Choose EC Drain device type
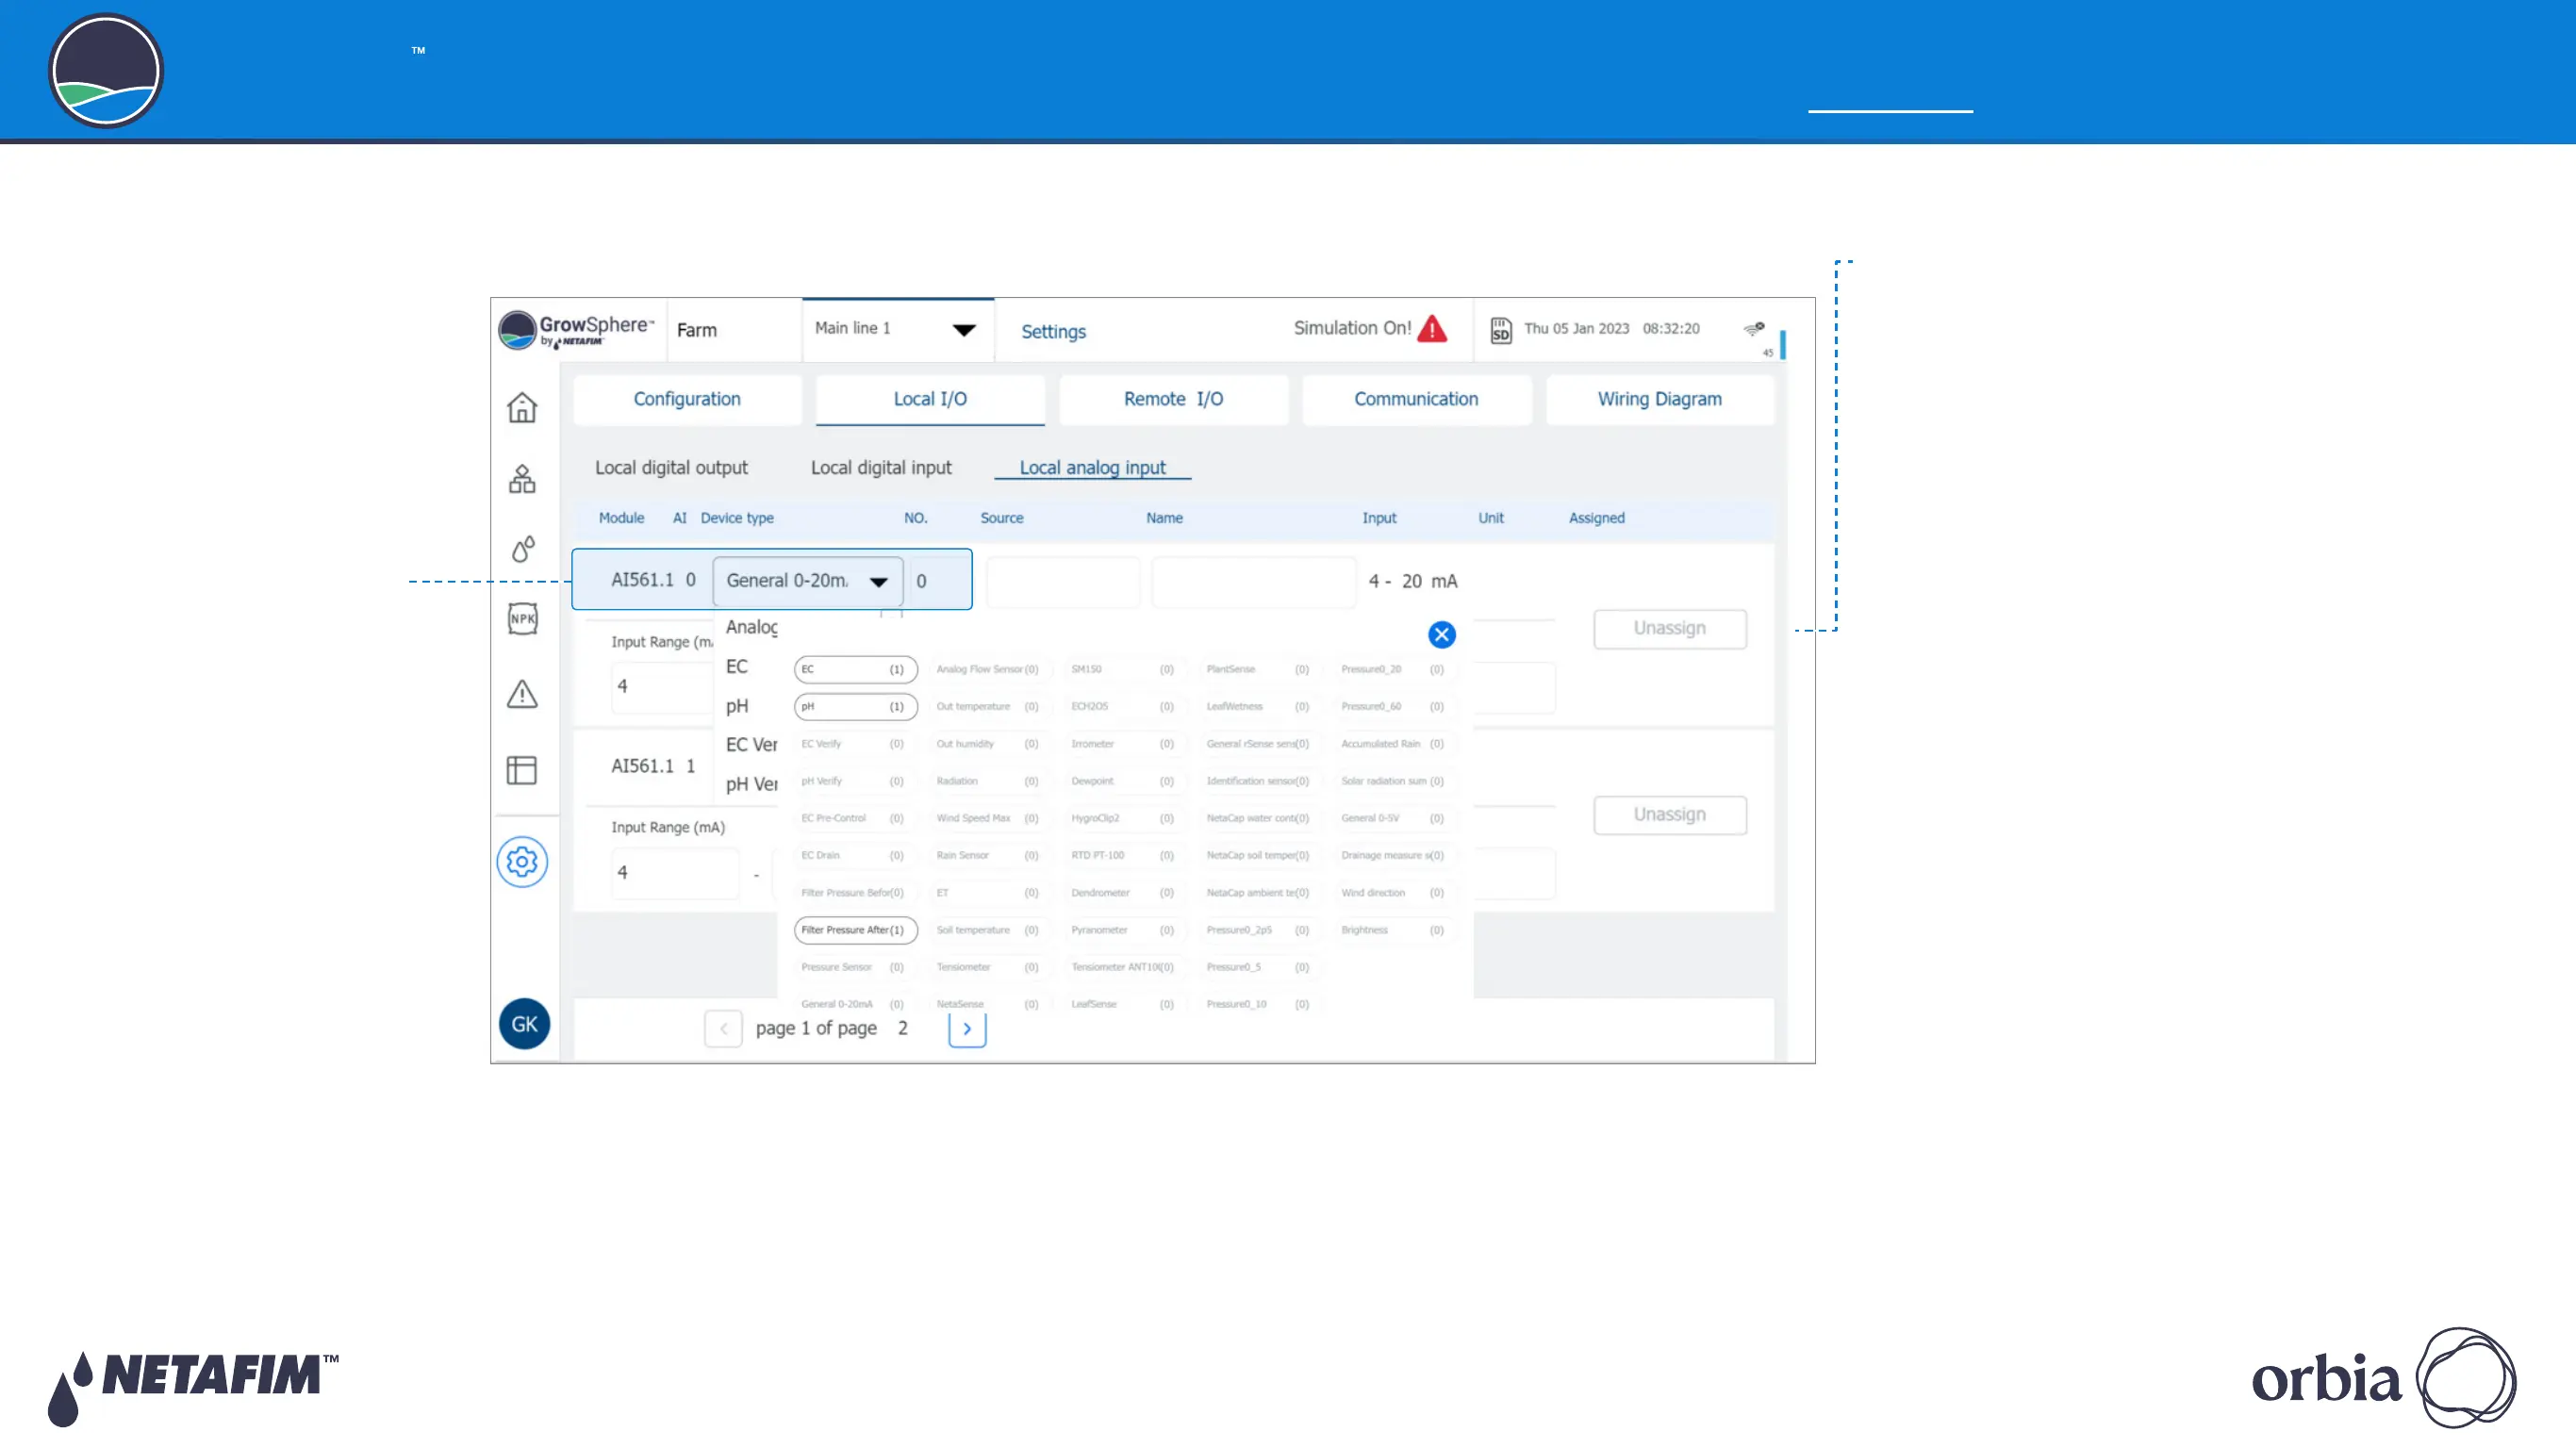 pyautogui.click(x=855, y=855)
